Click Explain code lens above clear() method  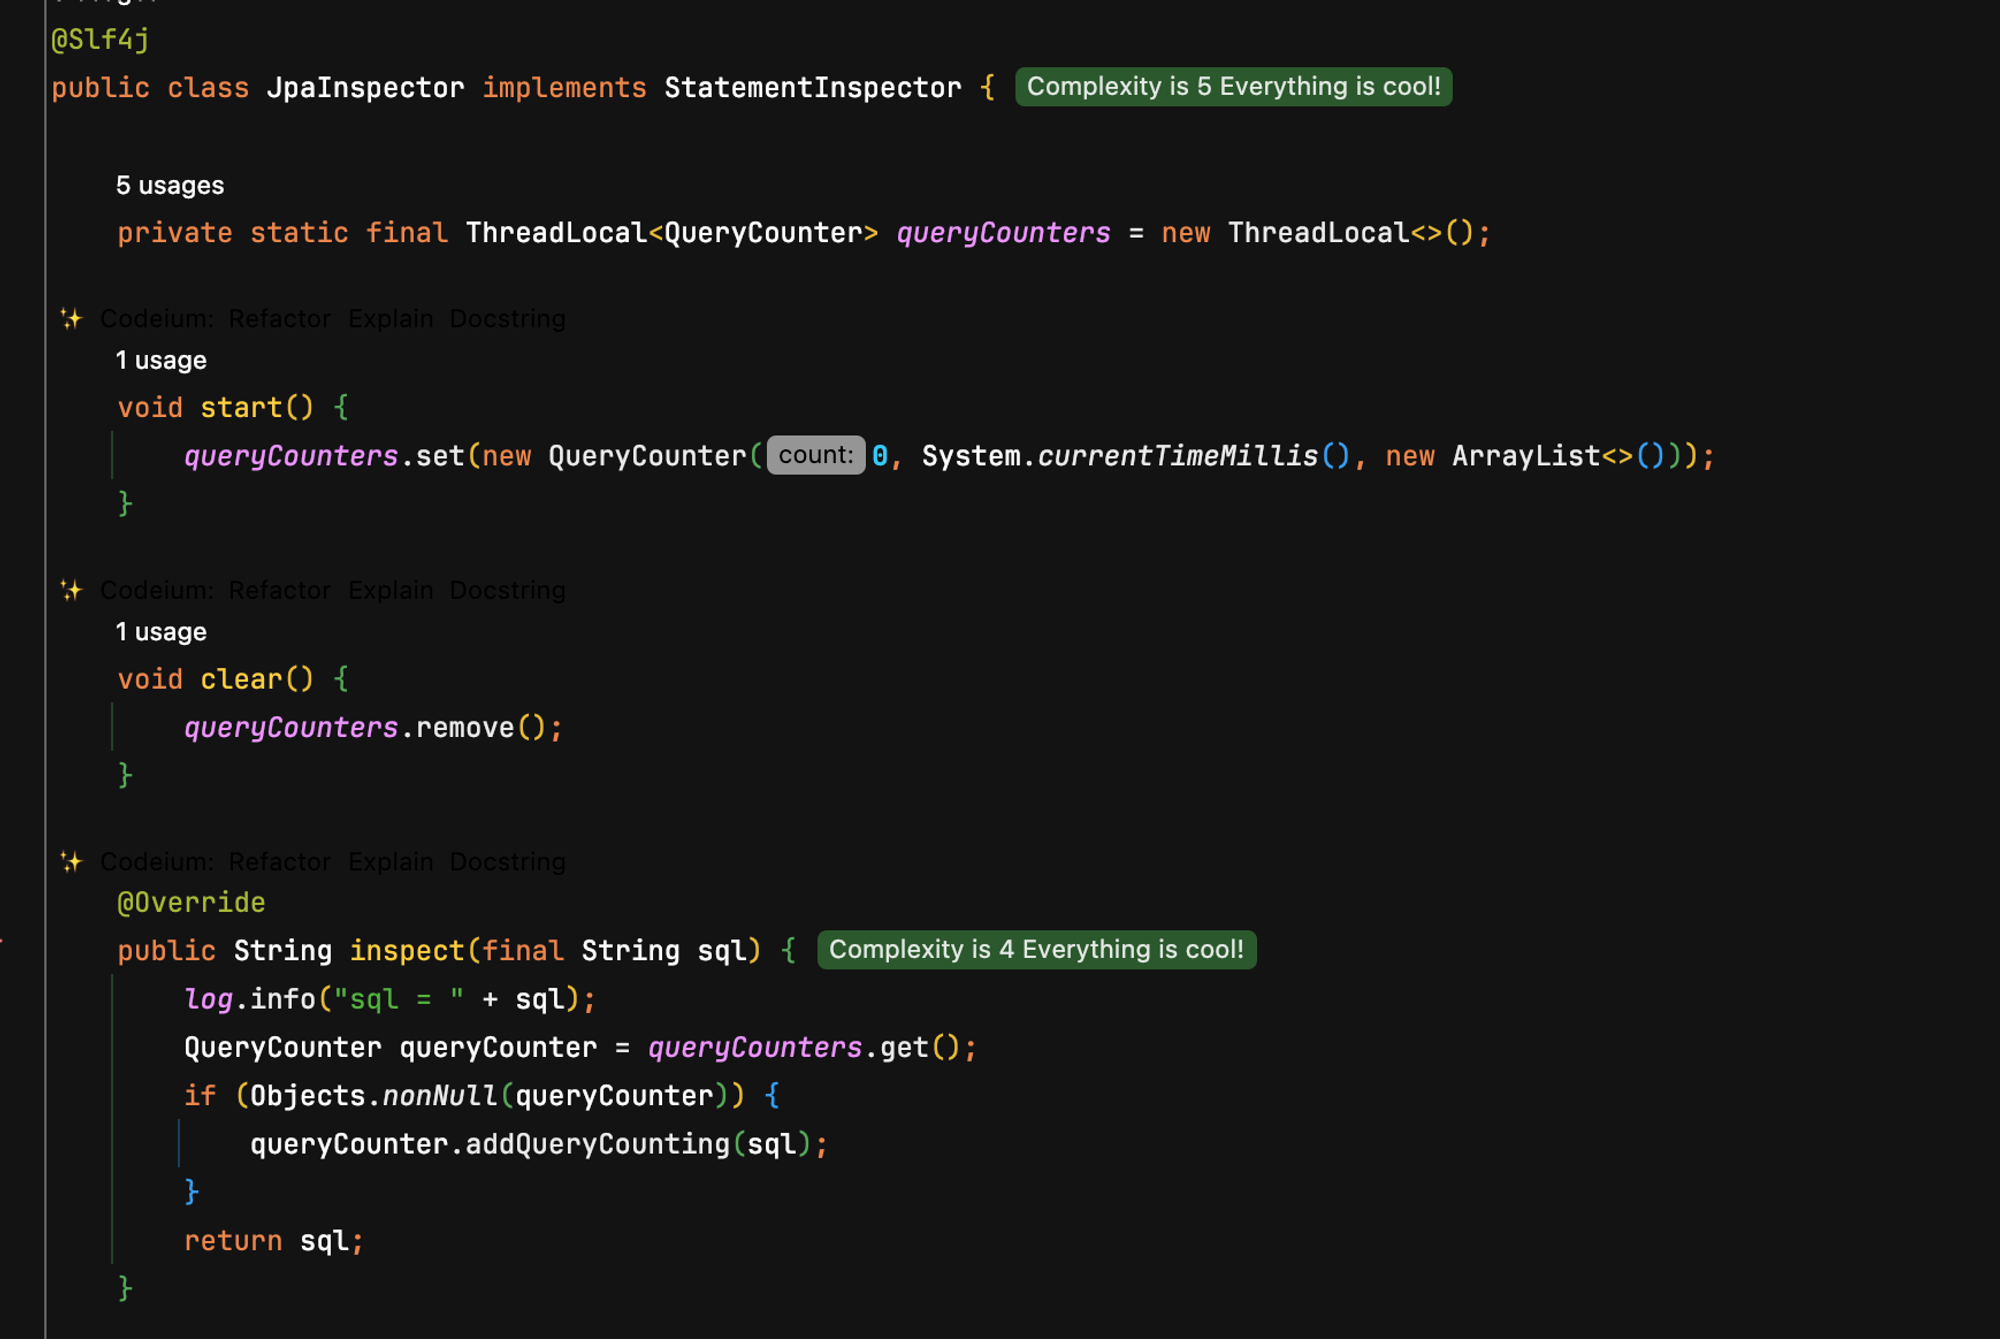pos(390,591)
